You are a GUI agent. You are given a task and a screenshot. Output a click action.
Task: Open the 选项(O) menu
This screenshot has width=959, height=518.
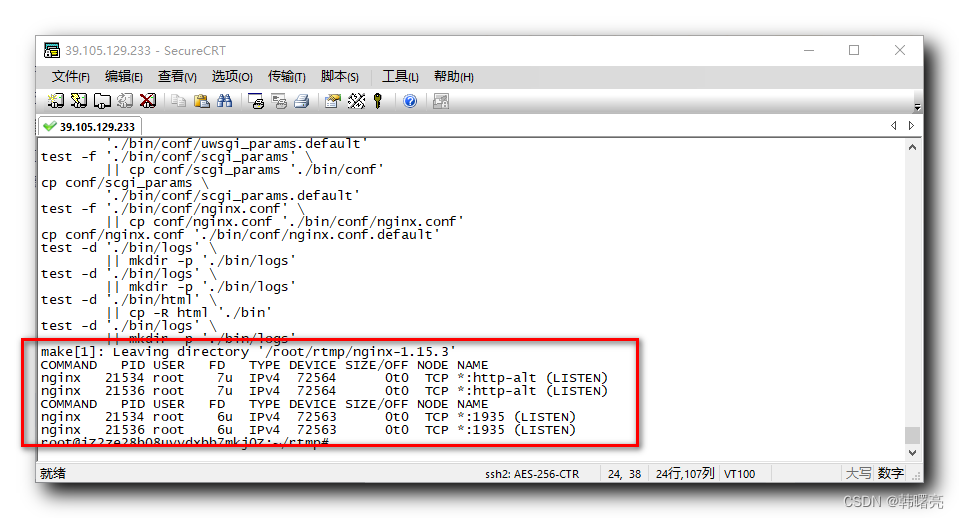pyautogui.click(x=231, y=77)
